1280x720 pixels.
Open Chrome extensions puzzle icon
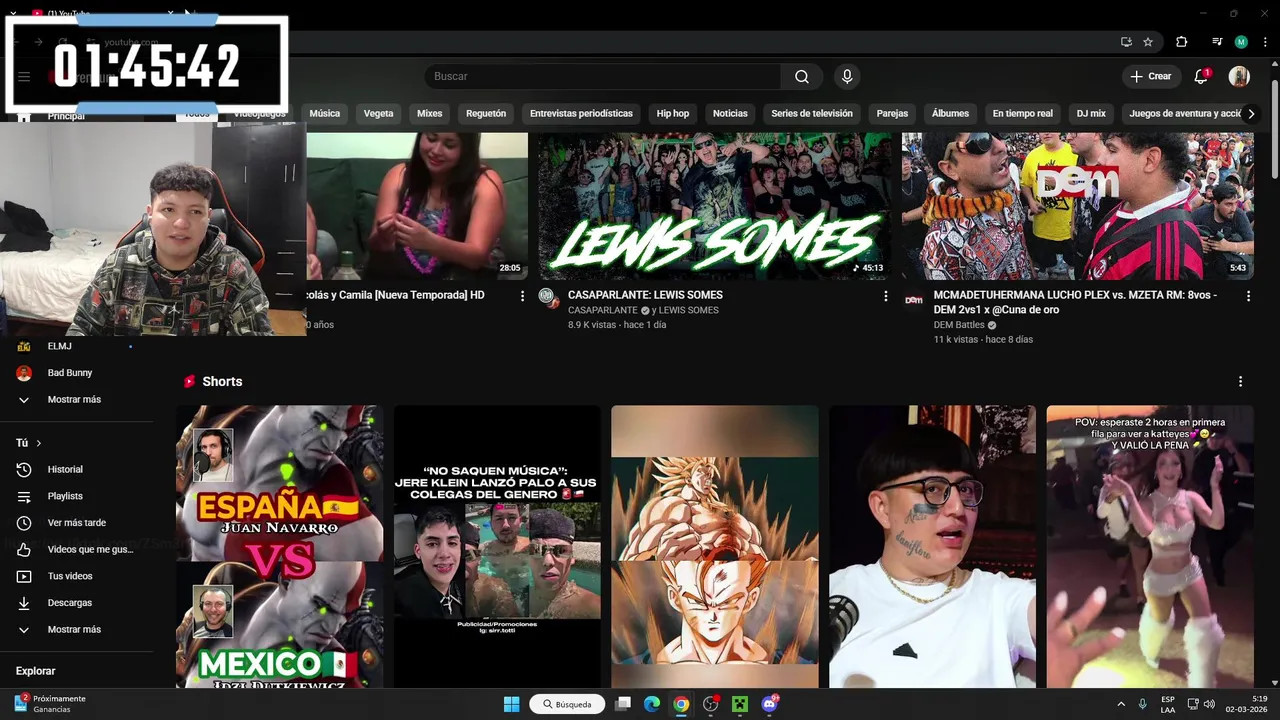coord(1181,42)
